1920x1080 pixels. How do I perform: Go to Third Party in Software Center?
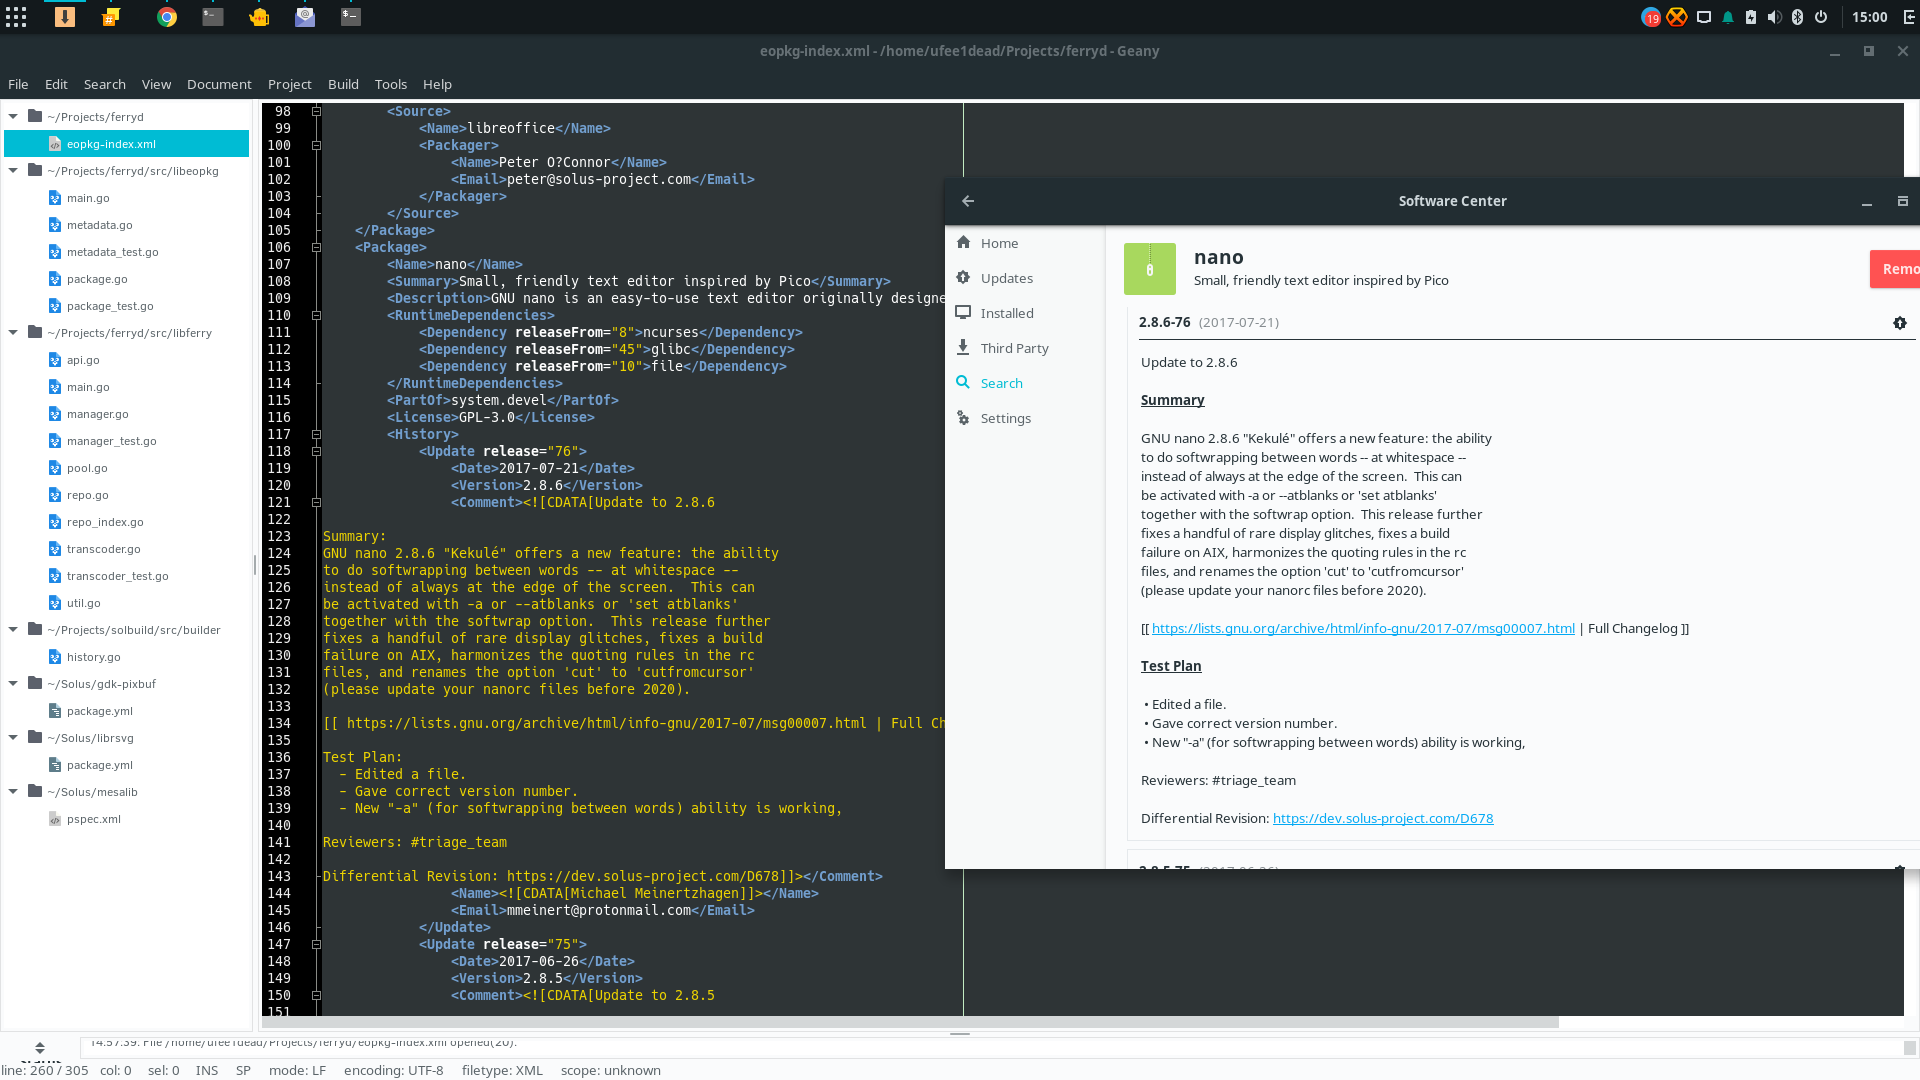(1015, 348)
